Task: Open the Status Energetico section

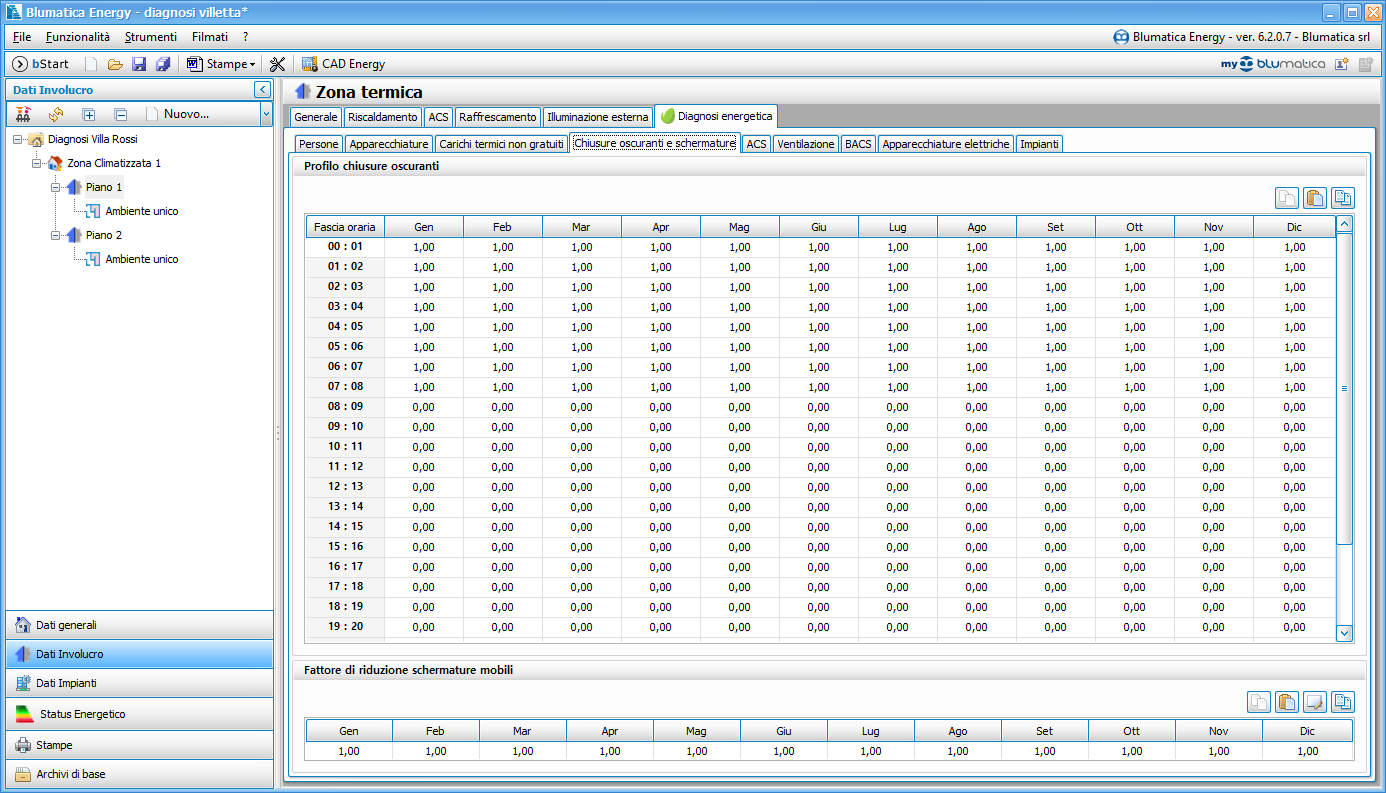Action: (137, 714)
